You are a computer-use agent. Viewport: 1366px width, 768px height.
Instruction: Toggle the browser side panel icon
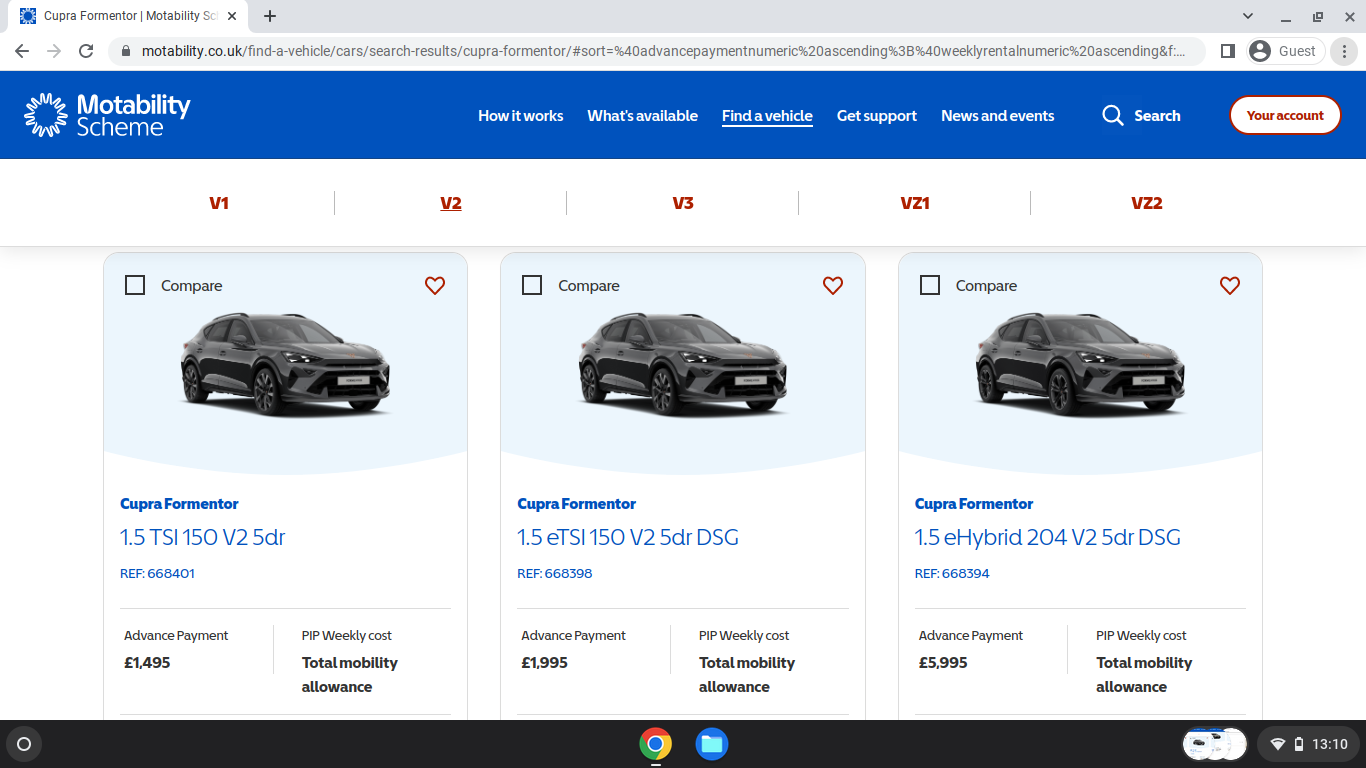(x=1228, y=51)
